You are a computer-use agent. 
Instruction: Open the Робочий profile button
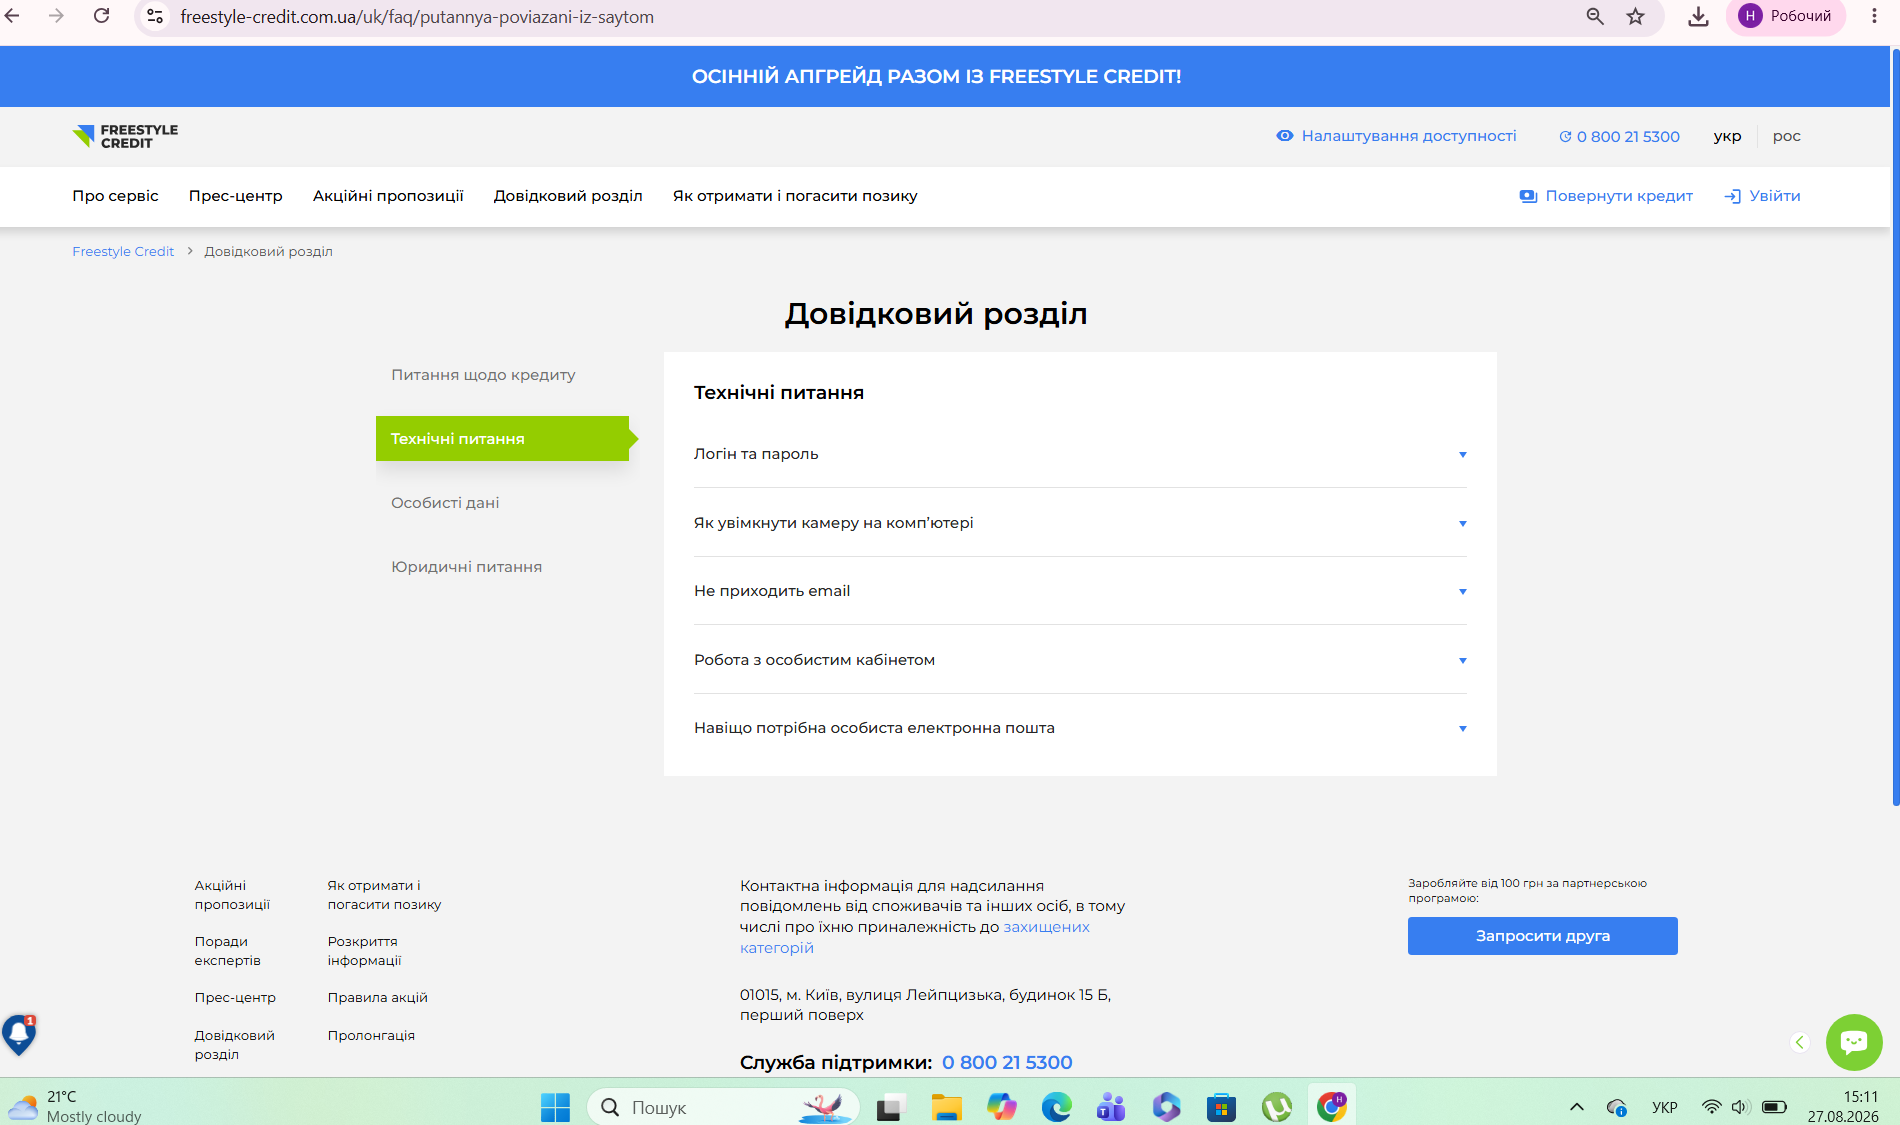click(x=1786, y=16)
